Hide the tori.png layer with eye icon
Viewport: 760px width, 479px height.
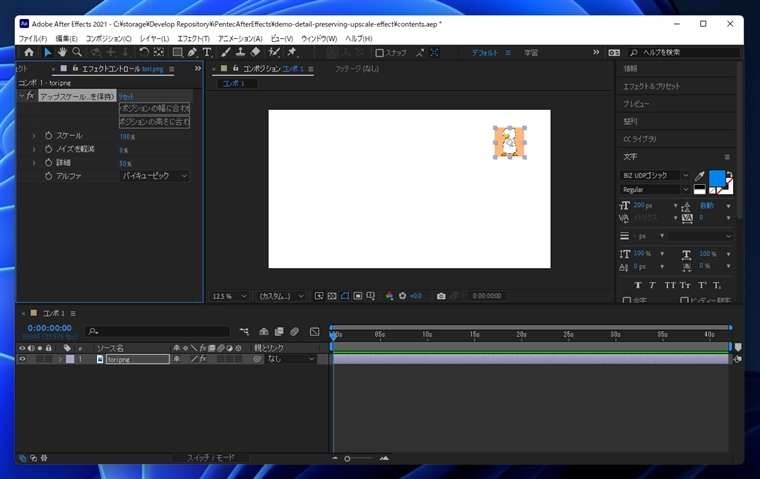(x=22, y=359)
